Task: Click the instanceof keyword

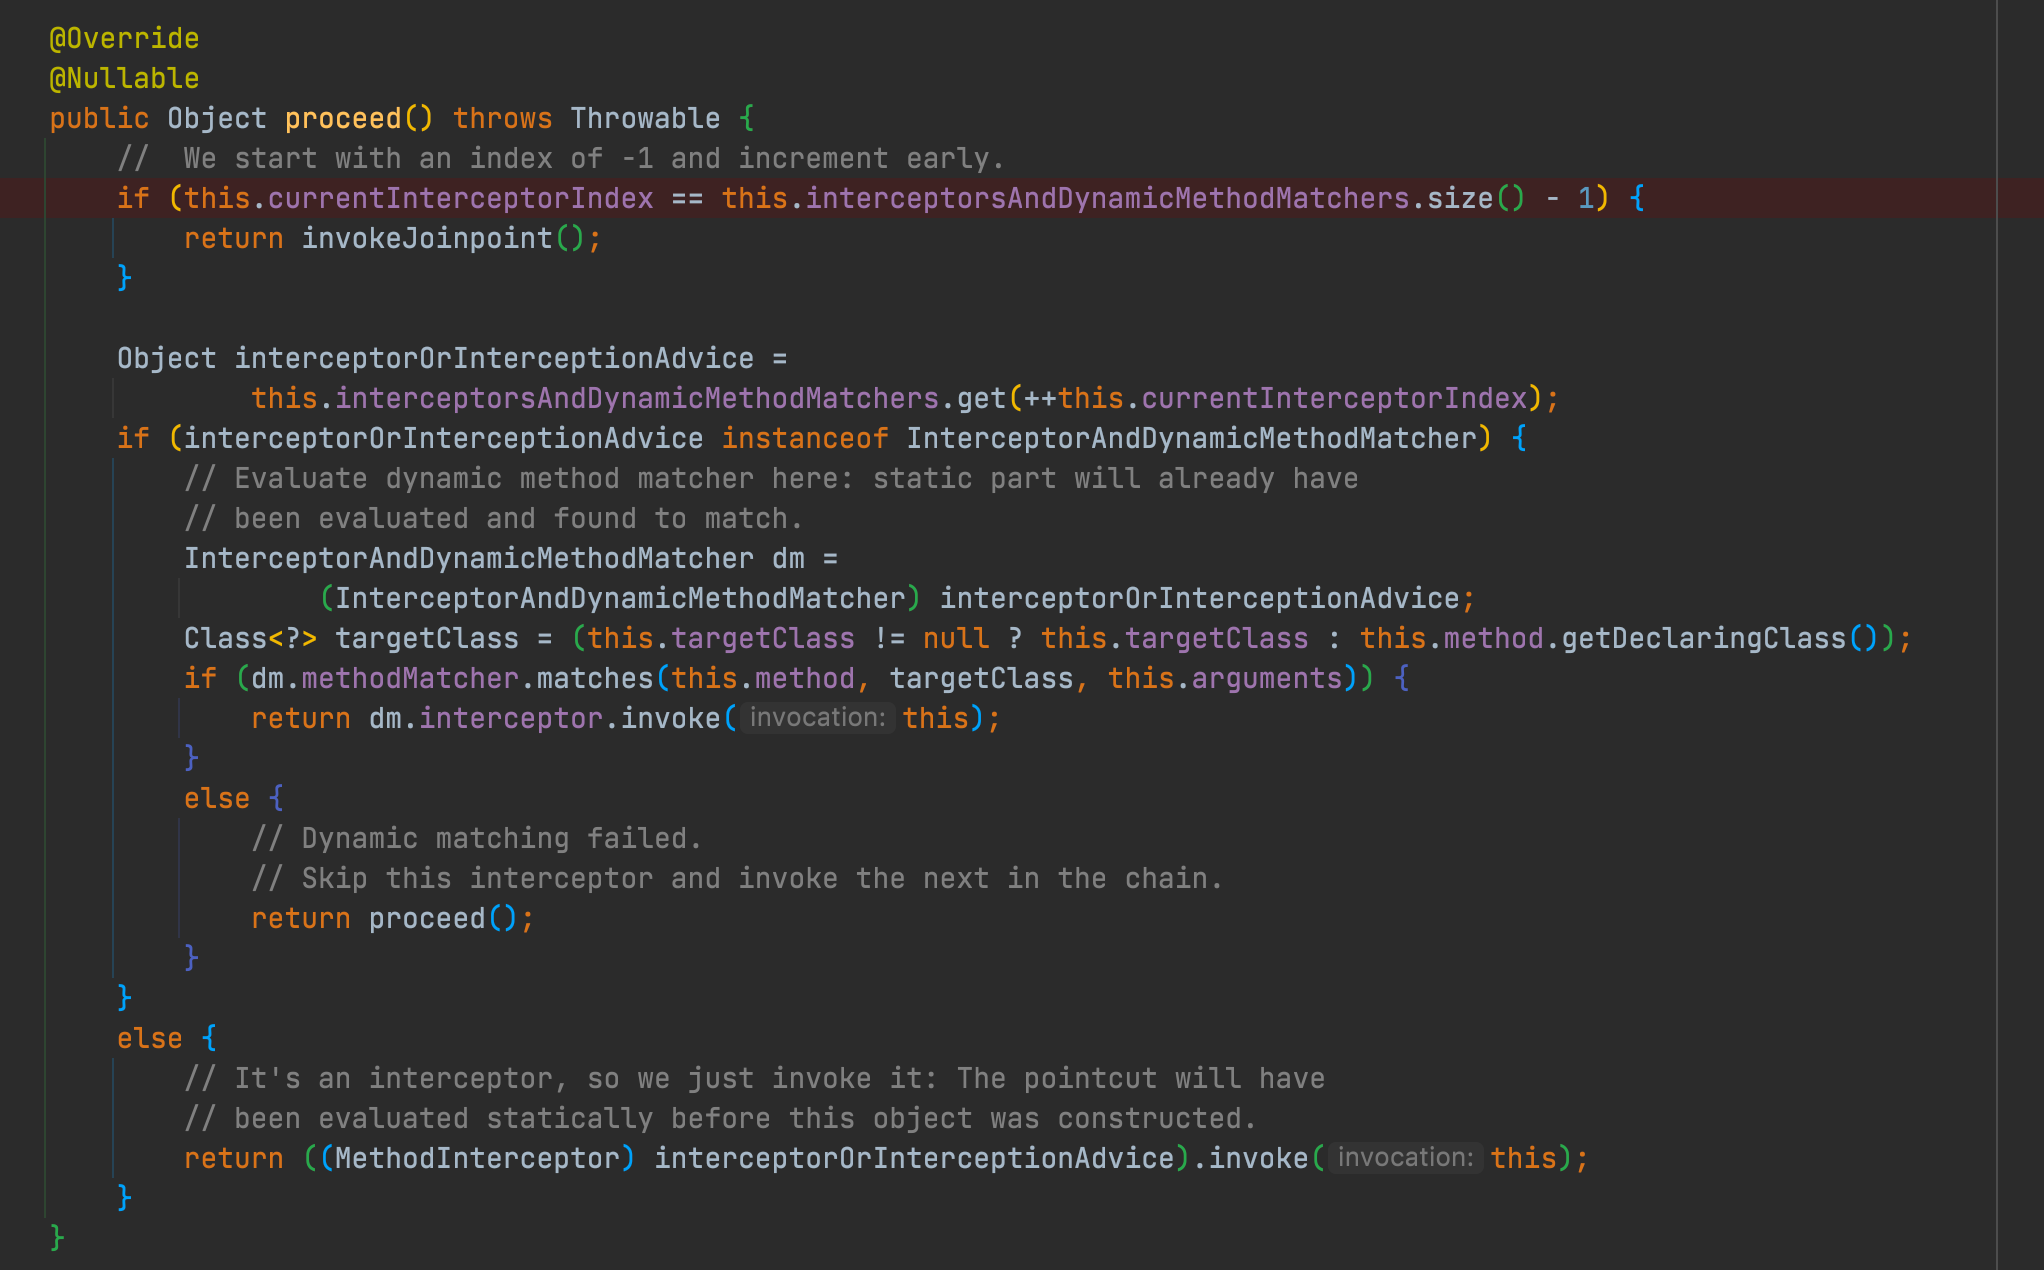Action: [805, 439]
